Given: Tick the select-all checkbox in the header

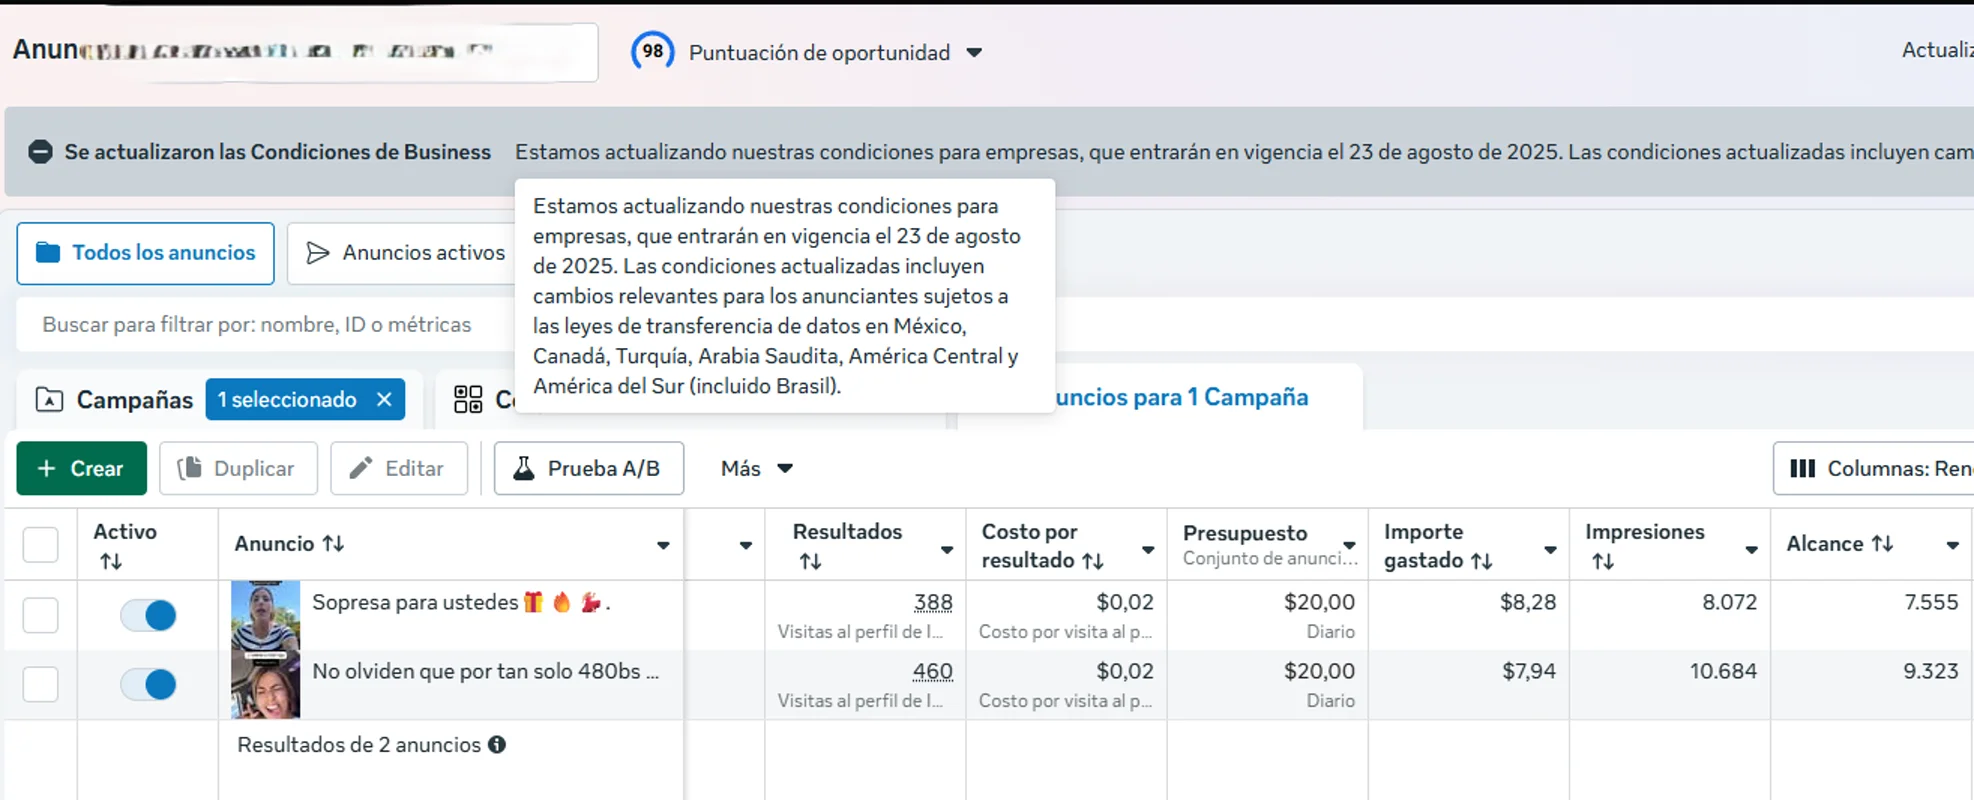Looking at the screenshot, I should tap(41, 545).
